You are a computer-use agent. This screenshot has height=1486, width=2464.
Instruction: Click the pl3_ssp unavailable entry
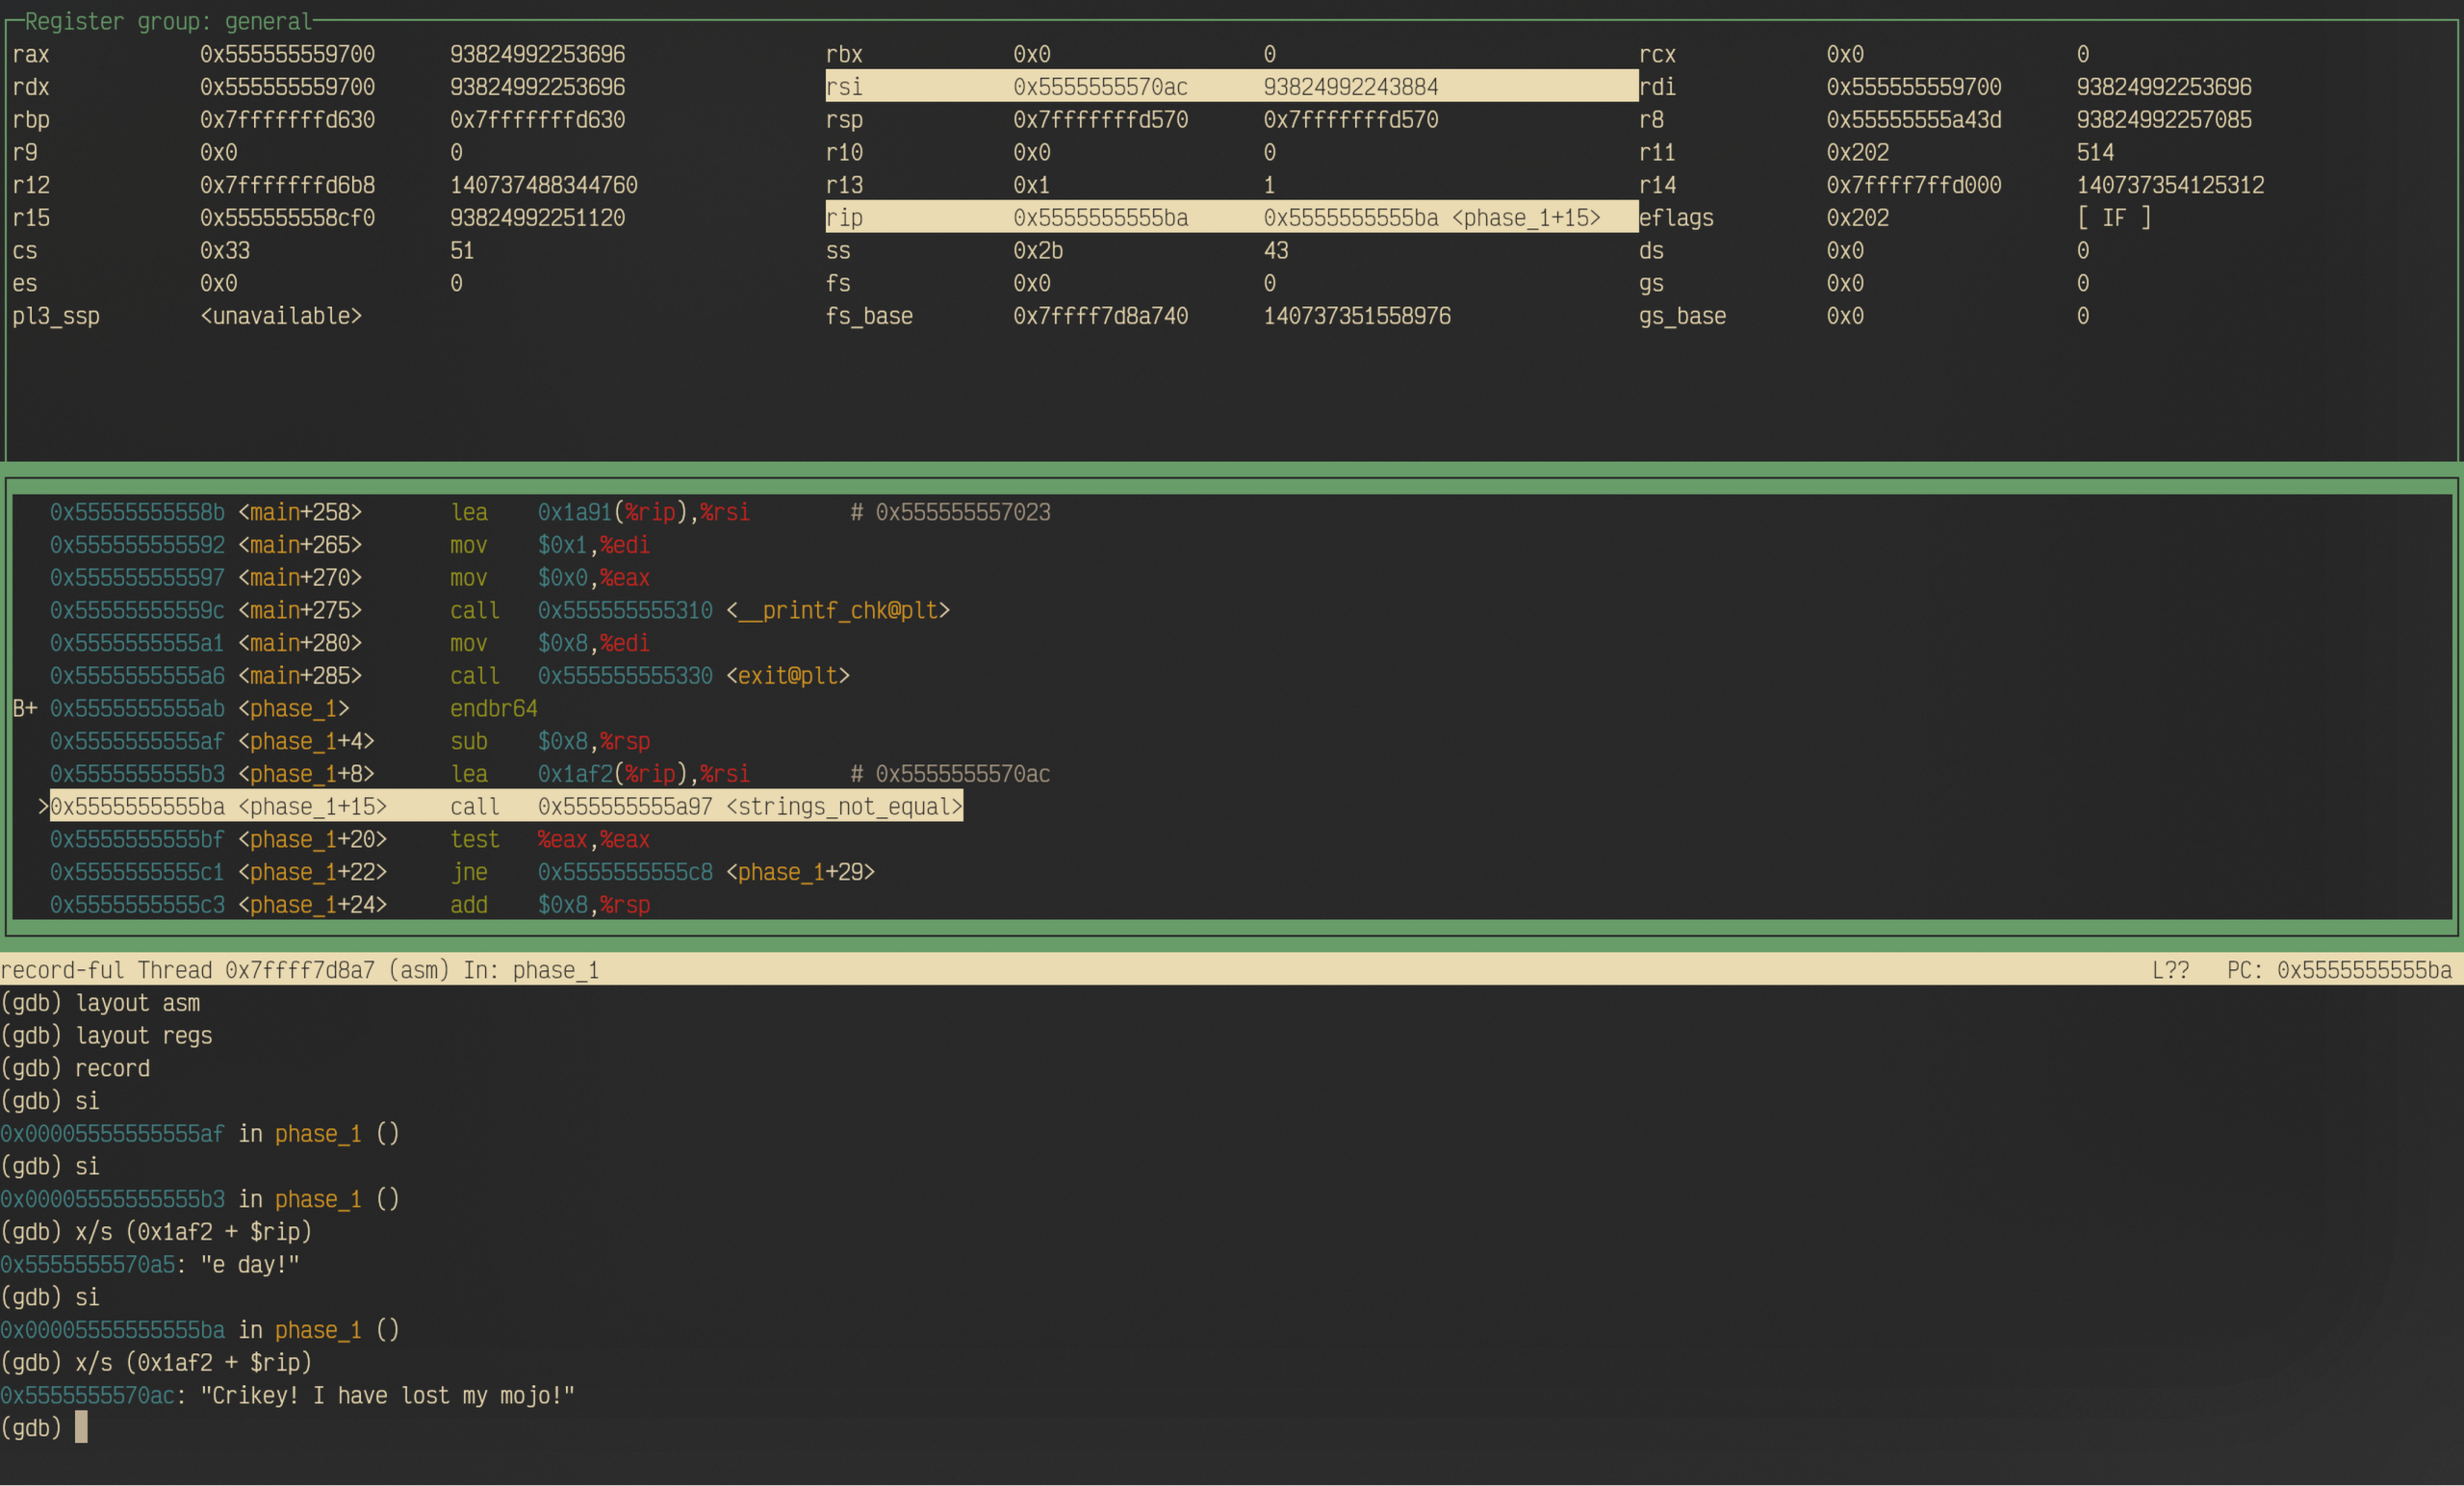click(281, 316)
